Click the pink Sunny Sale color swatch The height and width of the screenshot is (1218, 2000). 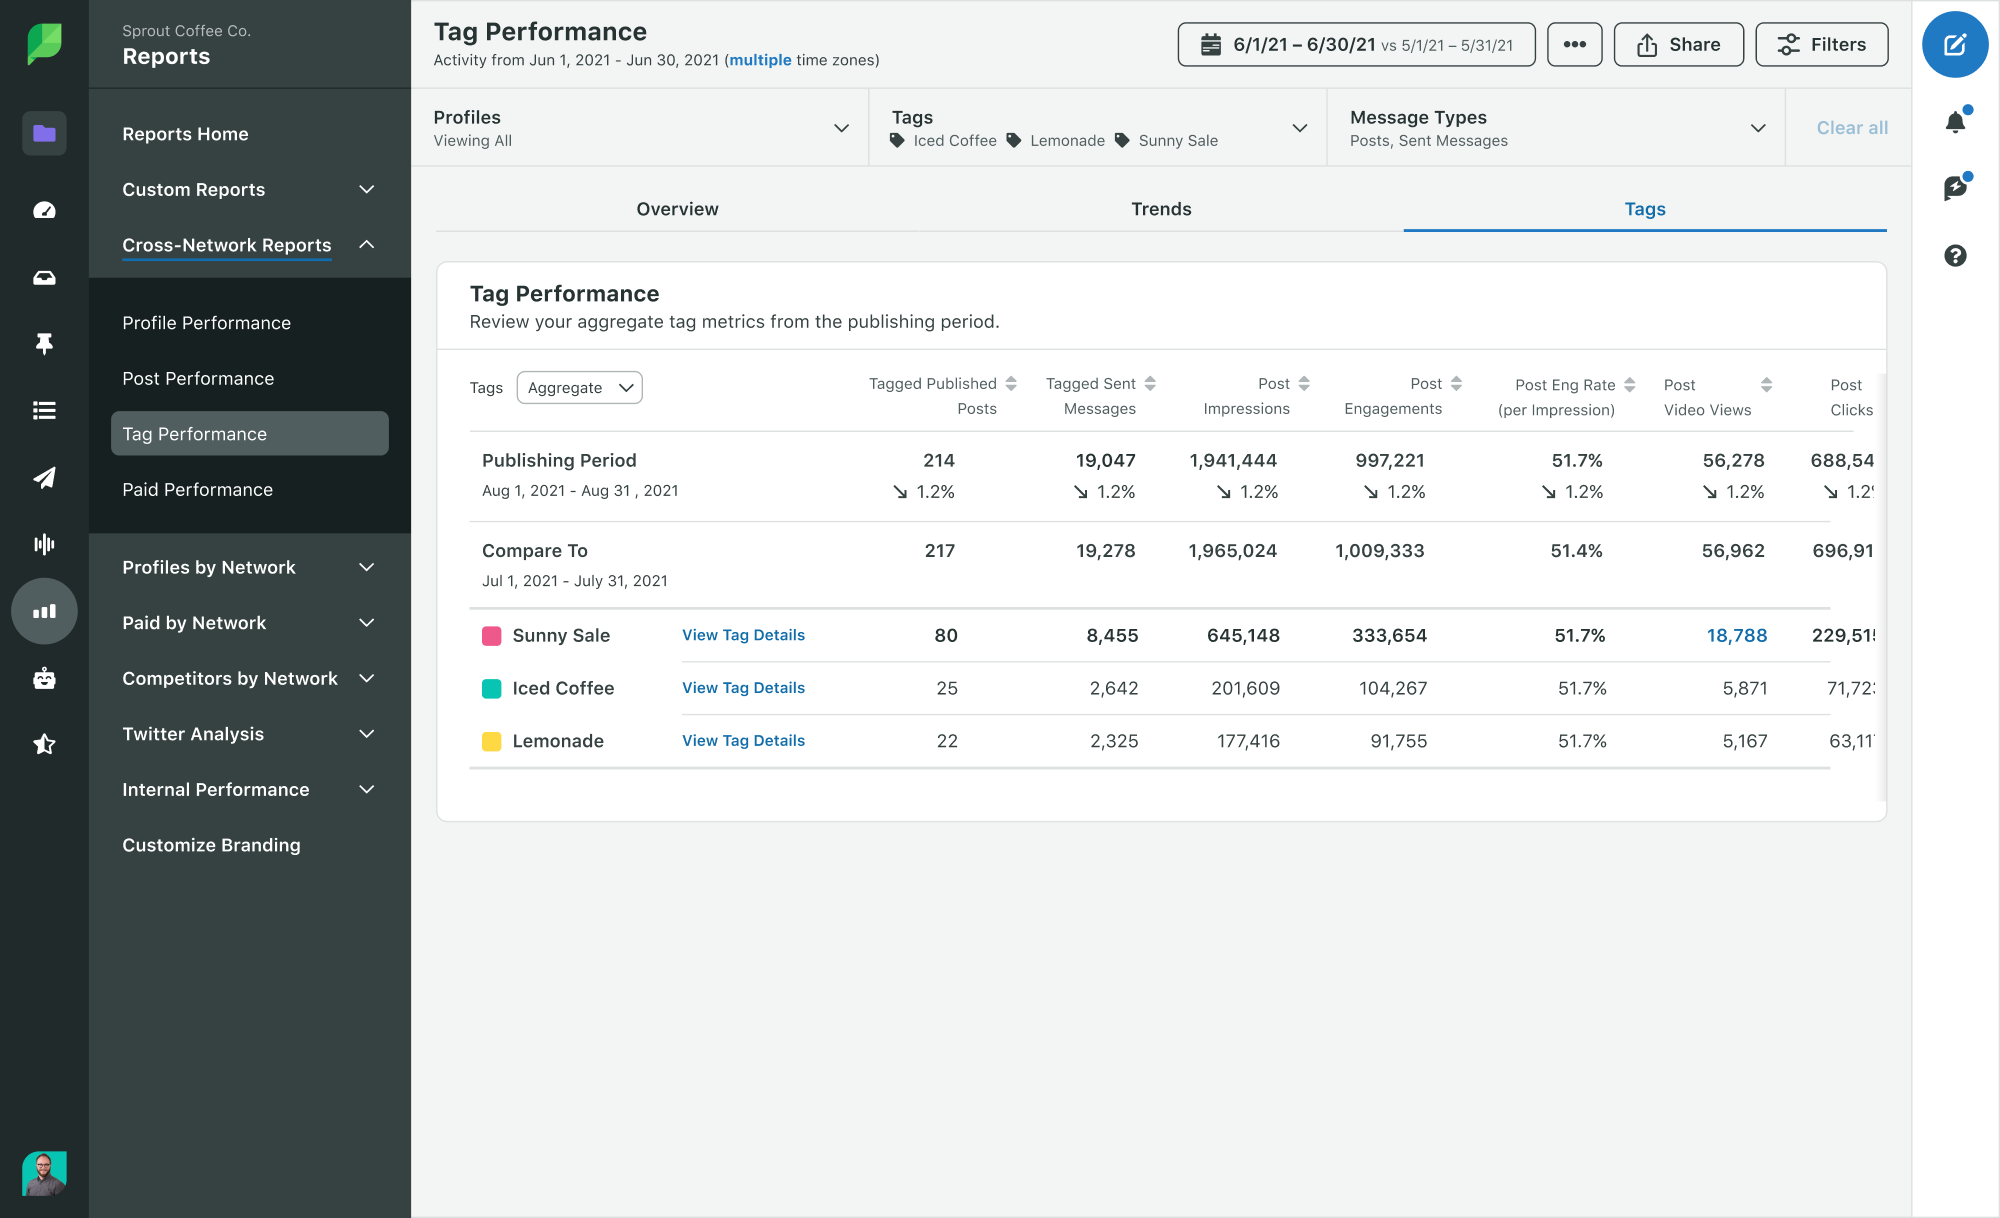point(491,634)
